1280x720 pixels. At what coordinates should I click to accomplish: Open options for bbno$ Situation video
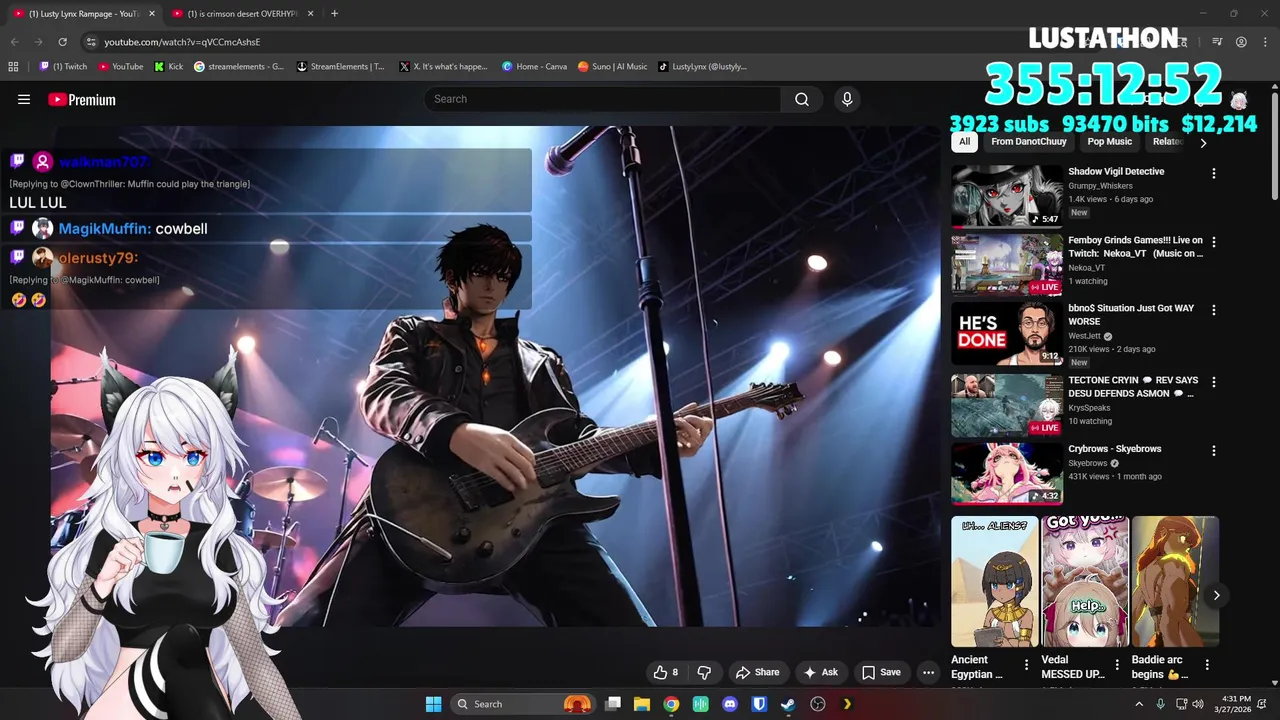(1214, 310)
